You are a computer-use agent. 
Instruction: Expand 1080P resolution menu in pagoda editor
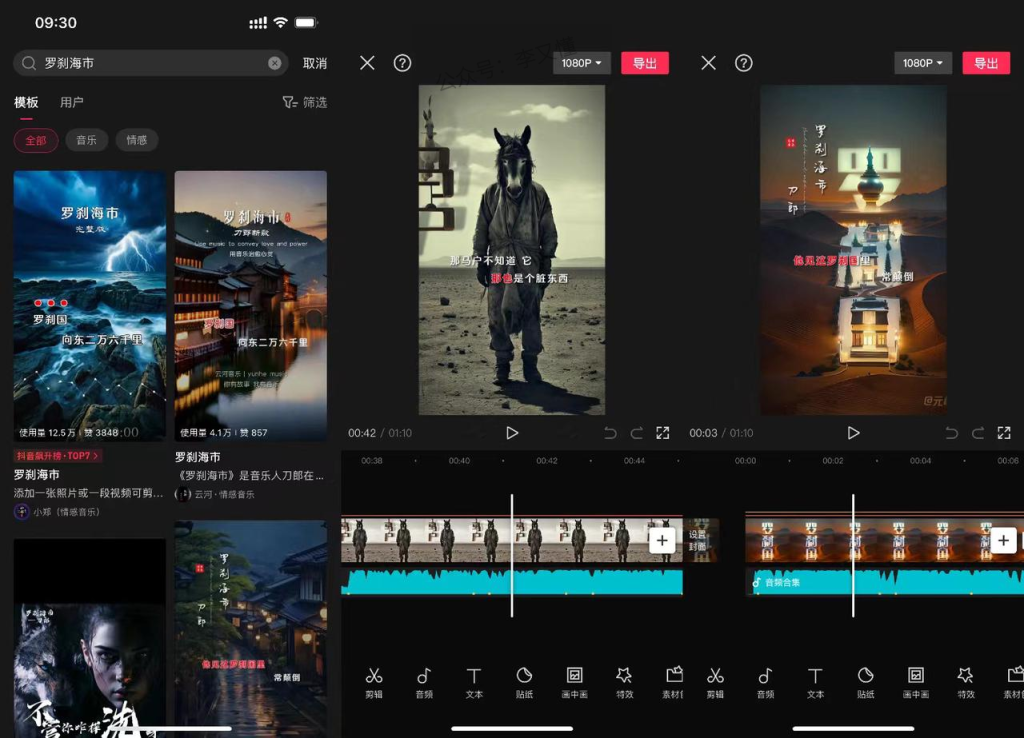point(923,63)
